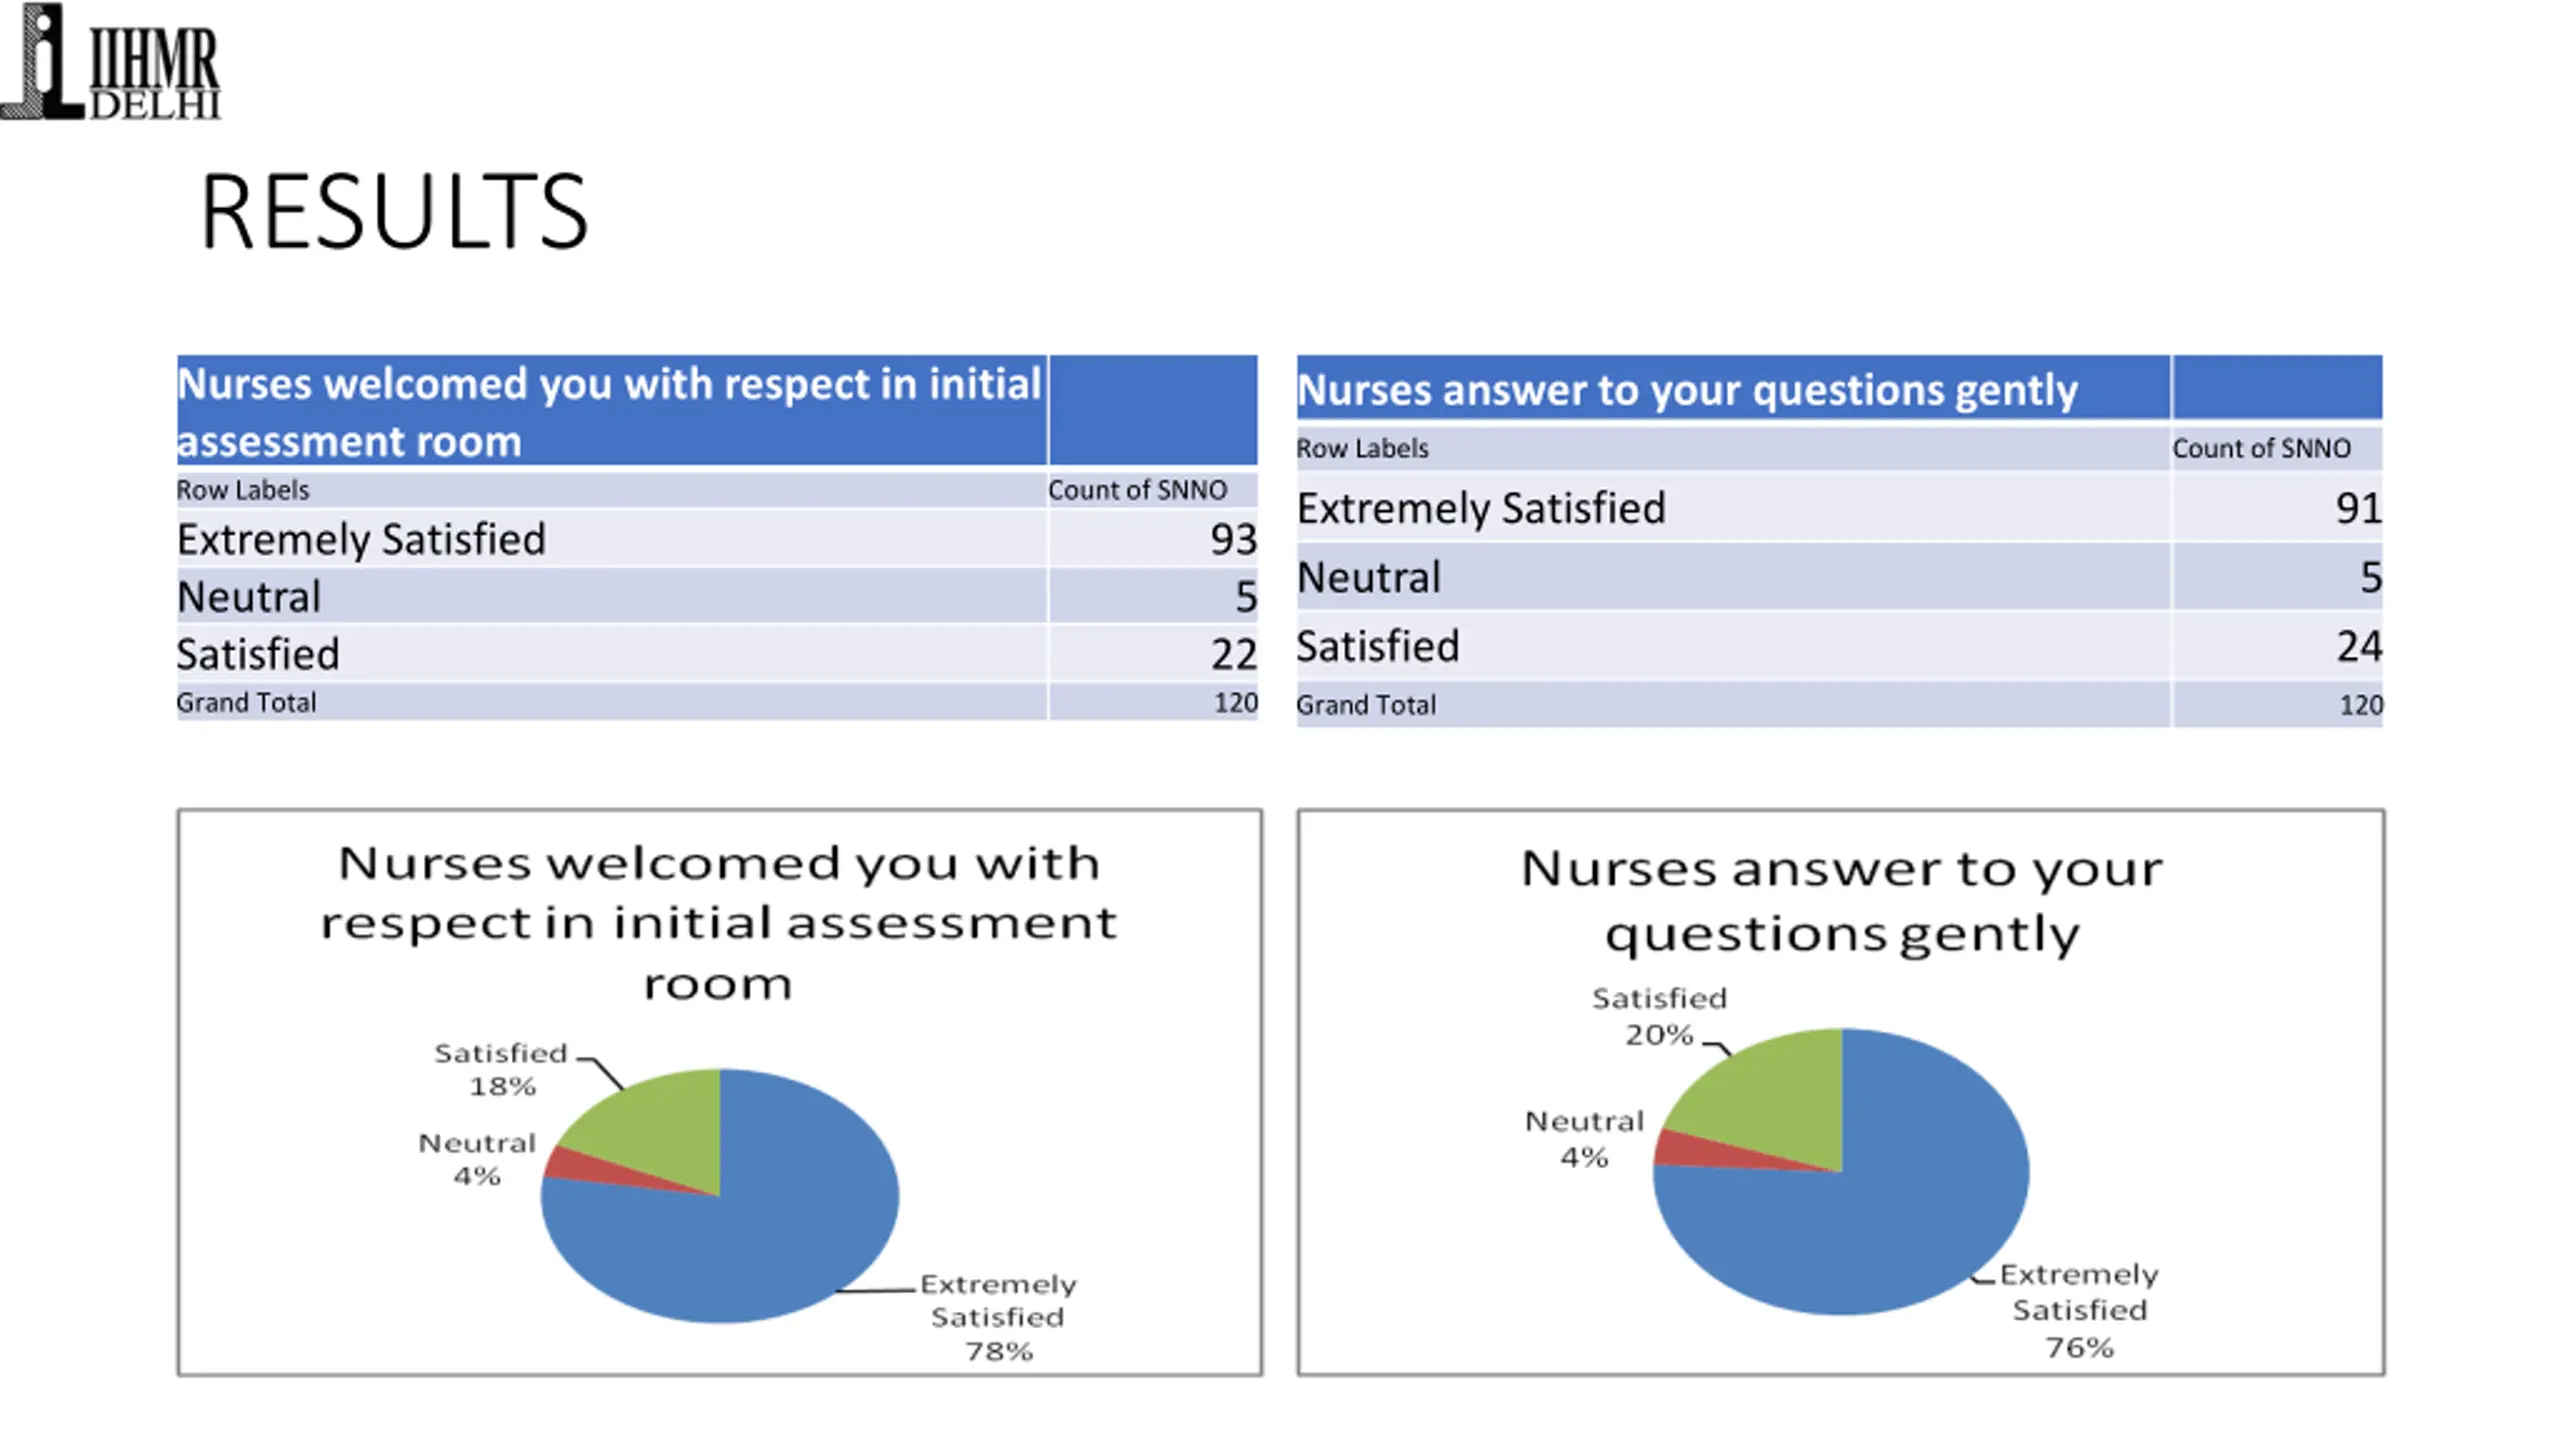This screenshot has height=1440, width=2560.
Task: Click the right pie chart title text
Action: [x=1841, y=900]
